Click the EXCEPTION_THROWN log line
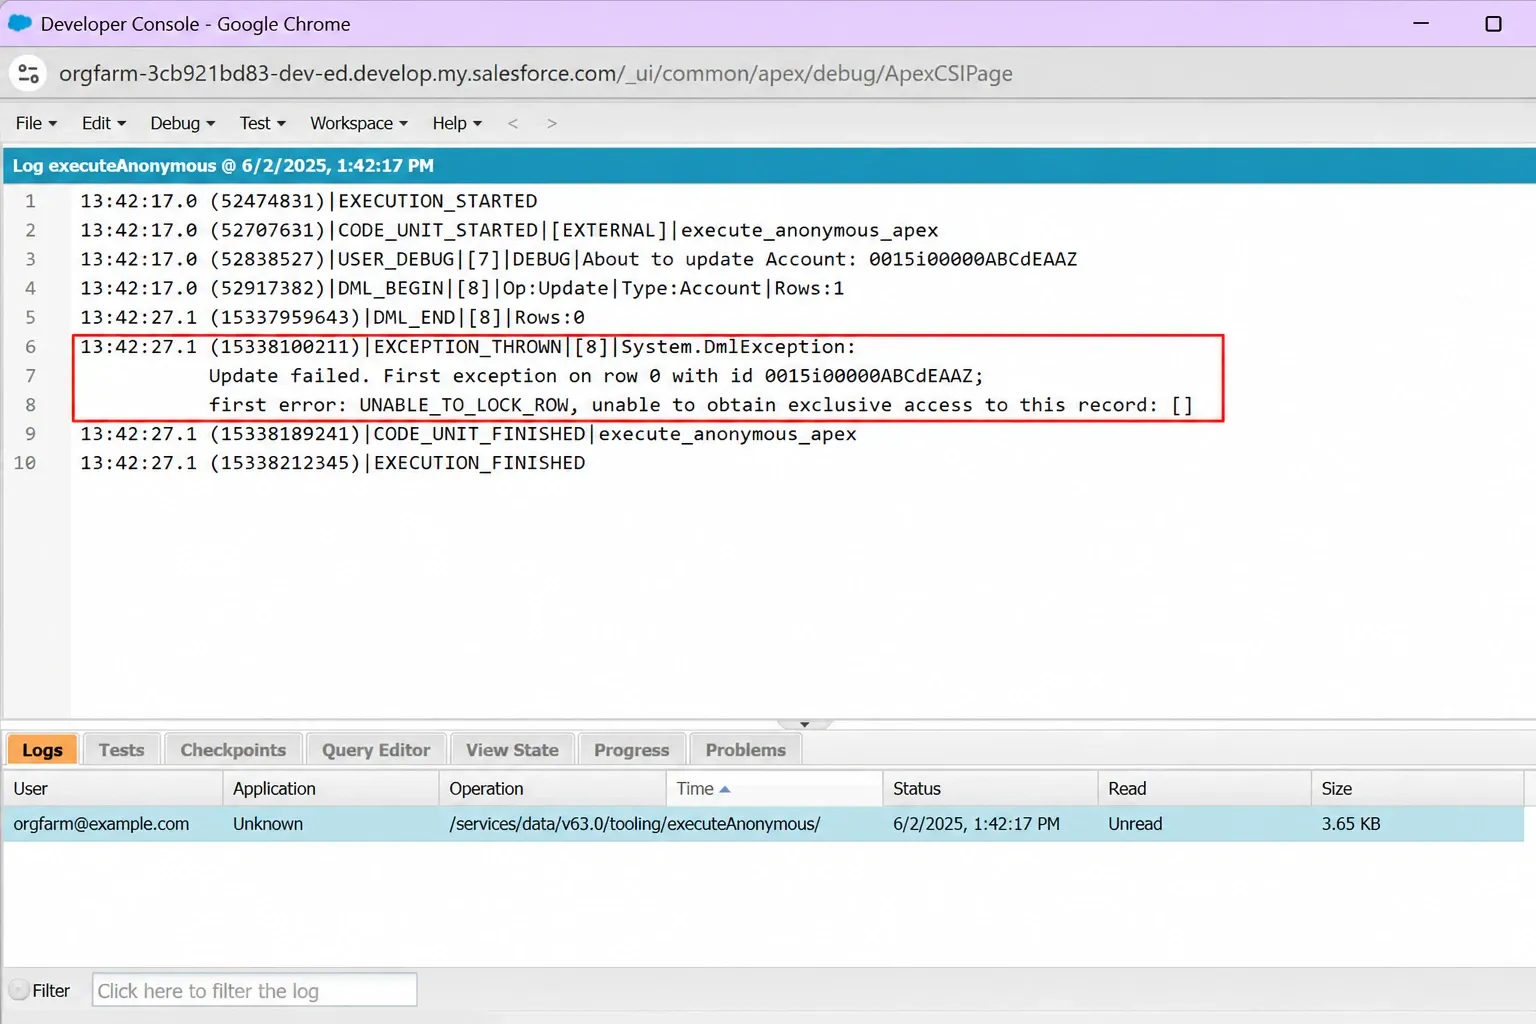This screenshot has height=1024, width=1536. coord(468,346)
